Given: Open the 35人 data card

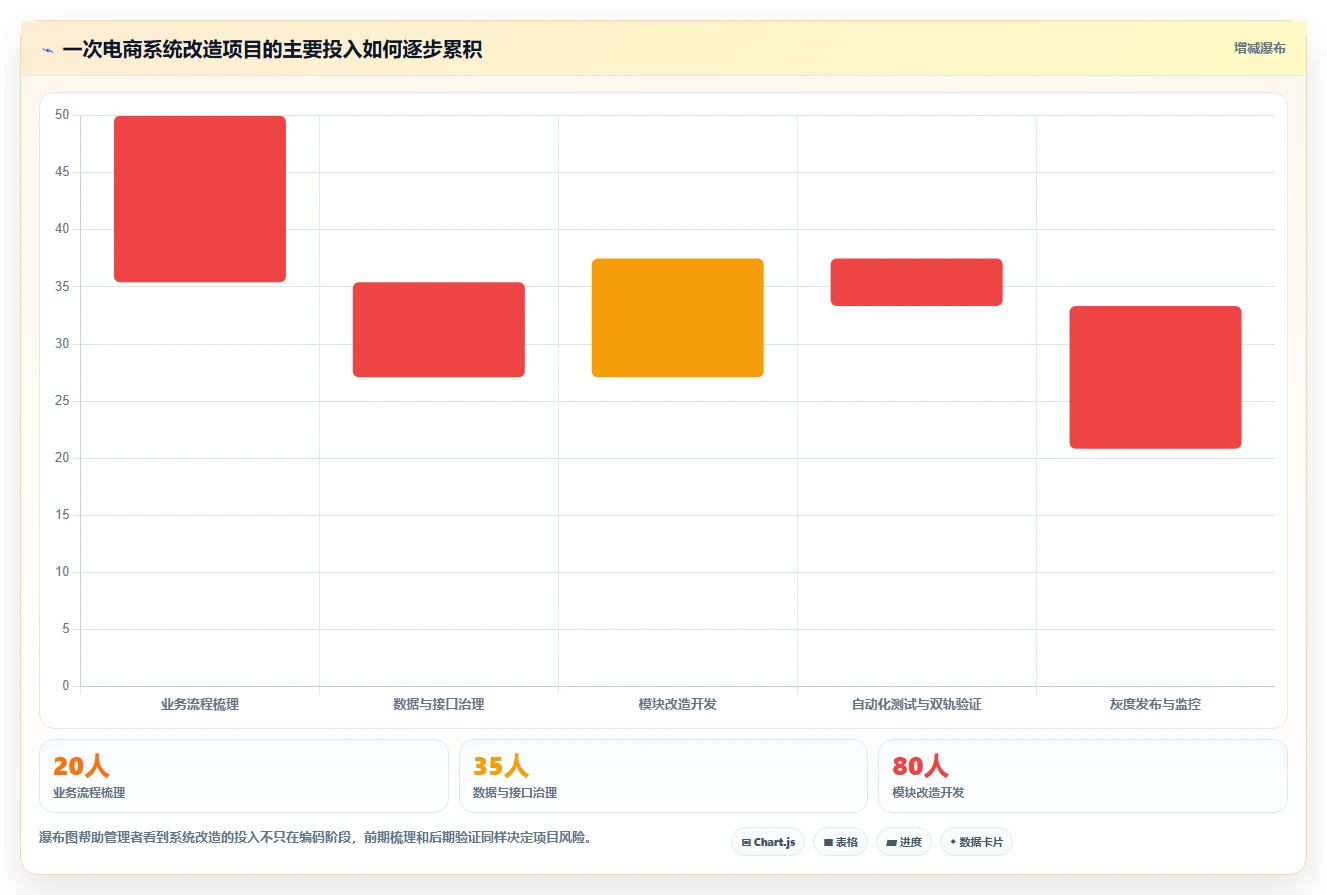Looking at the screenshot, I should click(663, 776).
